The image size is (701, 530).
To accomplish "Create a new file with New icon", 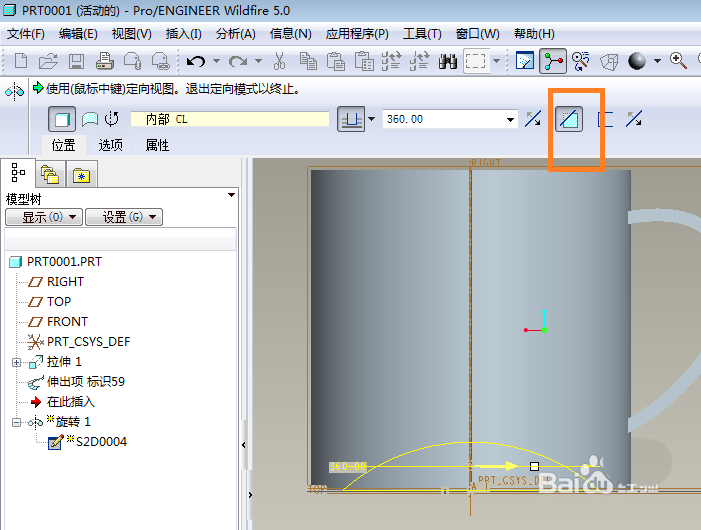I will pos(21,61).
